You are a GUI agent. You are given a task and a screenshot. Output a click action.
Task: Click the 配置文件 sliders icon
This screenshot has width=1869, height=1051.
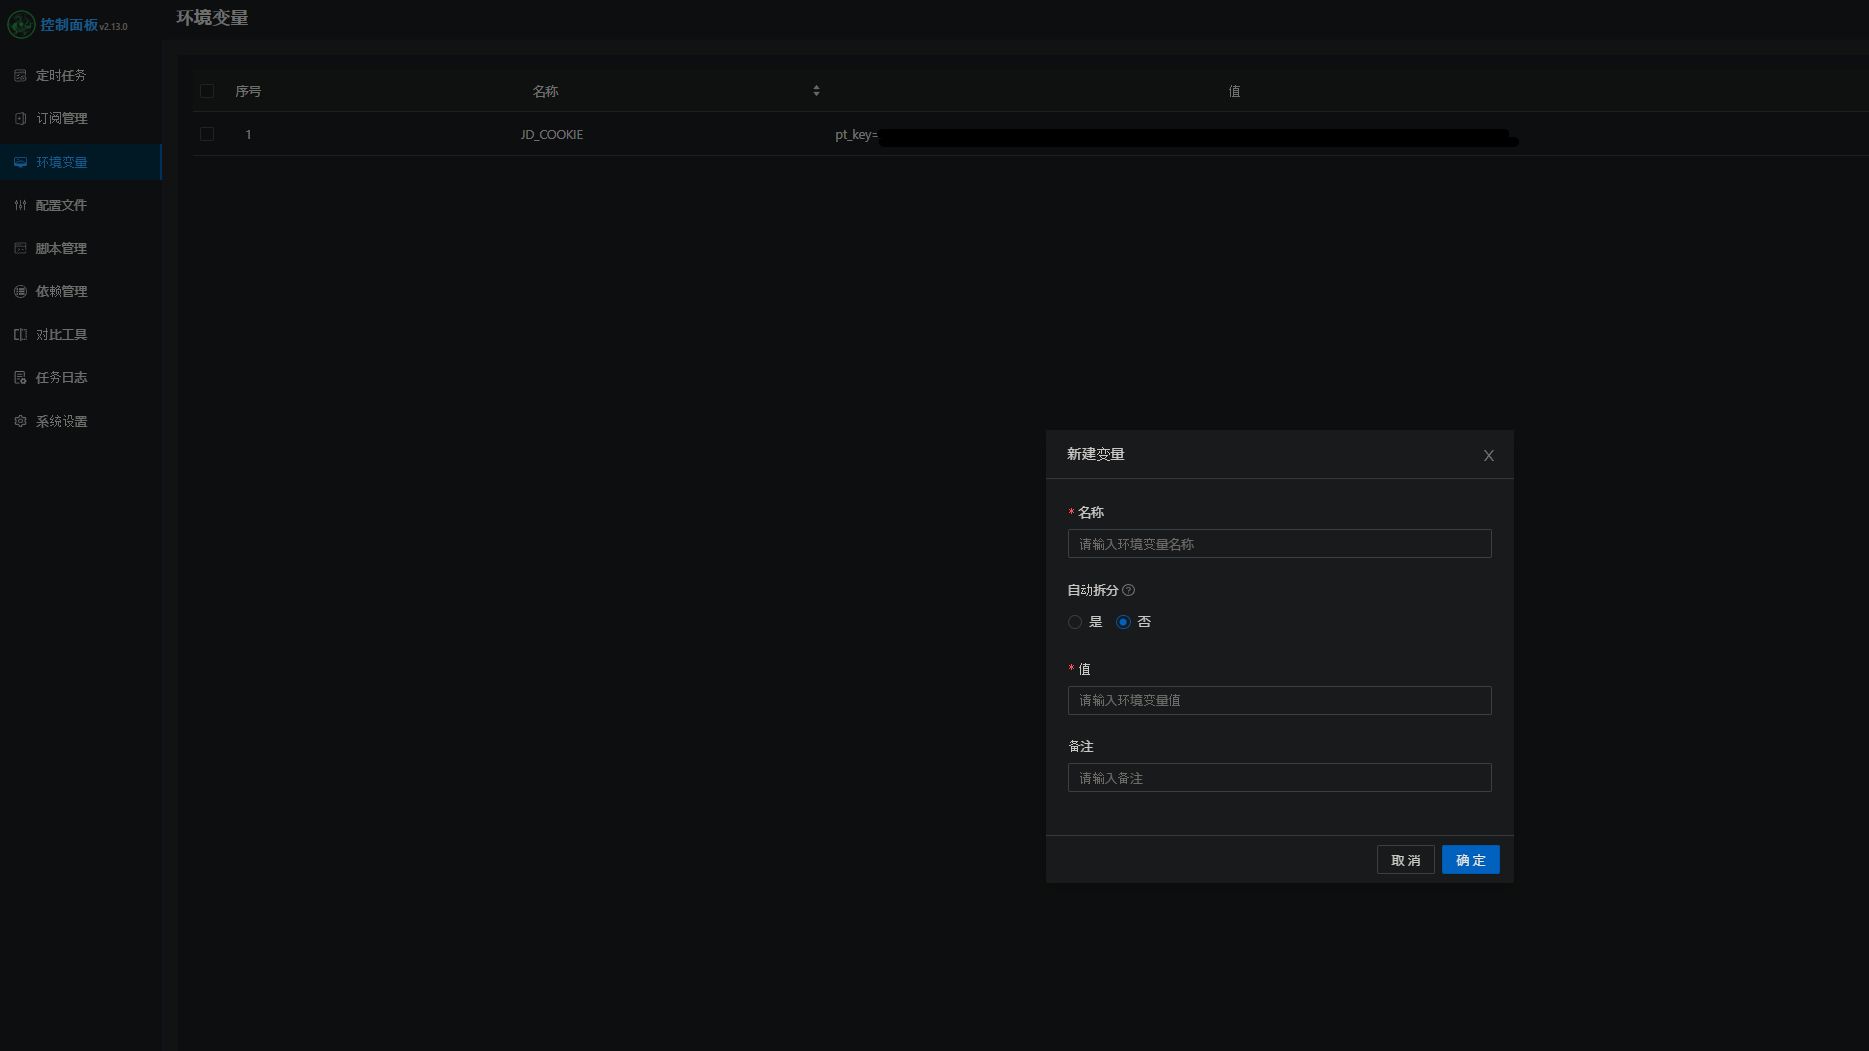point(20,205)
